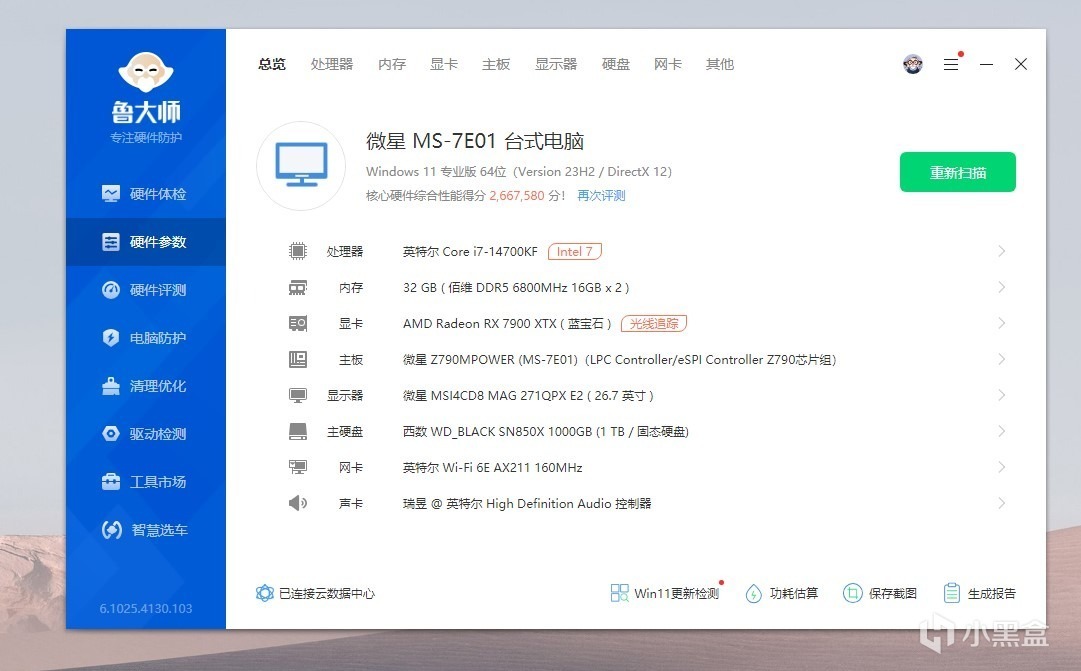Click the 网卡 network card icon

[x=298, y=468]
